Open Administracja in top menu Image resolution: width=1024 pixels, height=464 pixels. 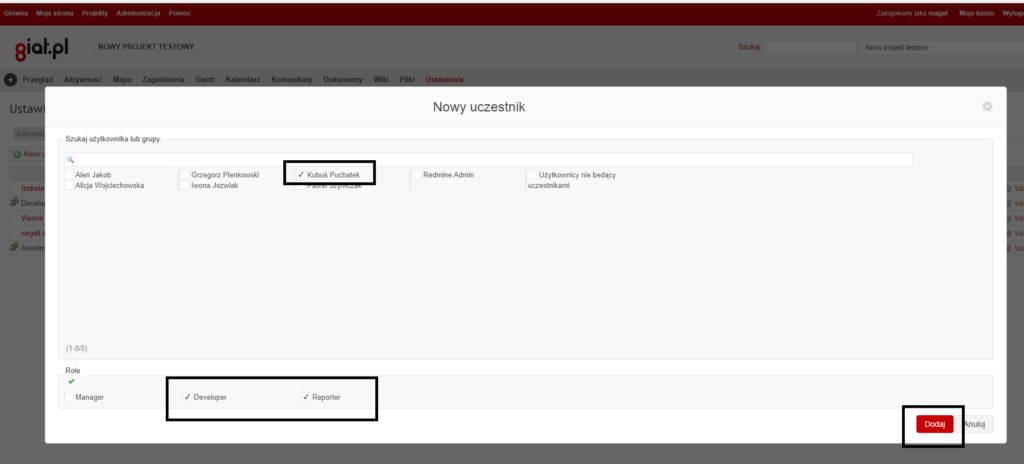(138, 13)
